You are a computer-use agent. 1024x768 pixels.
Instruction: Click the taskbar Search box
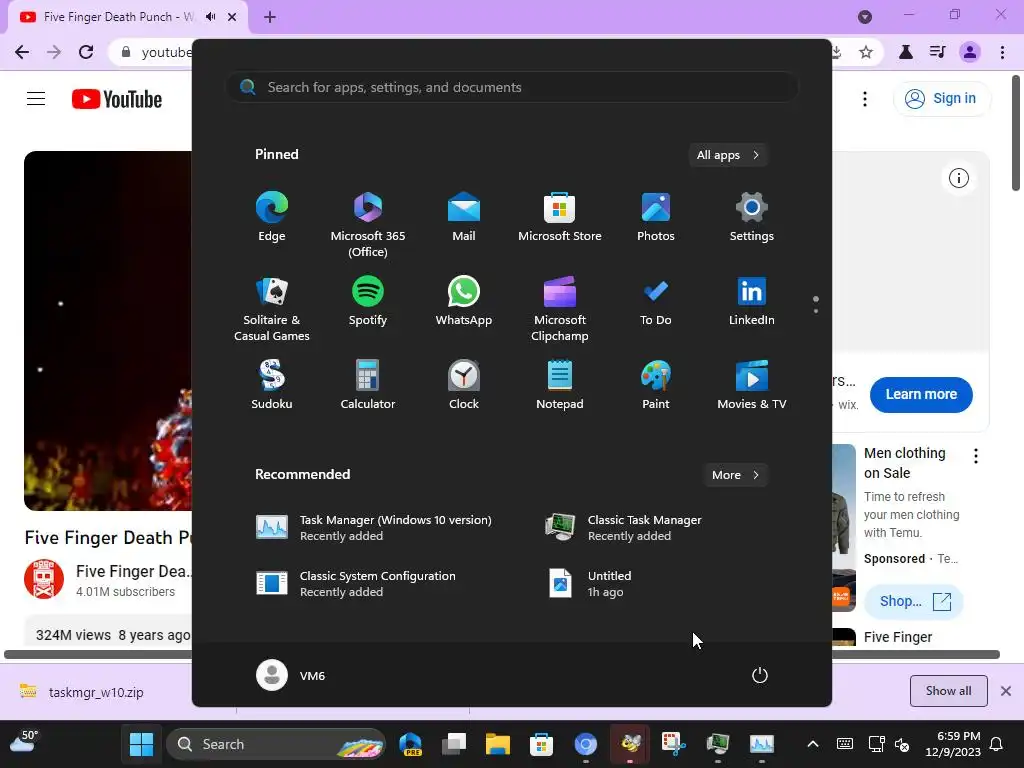(x=276, y=744)
